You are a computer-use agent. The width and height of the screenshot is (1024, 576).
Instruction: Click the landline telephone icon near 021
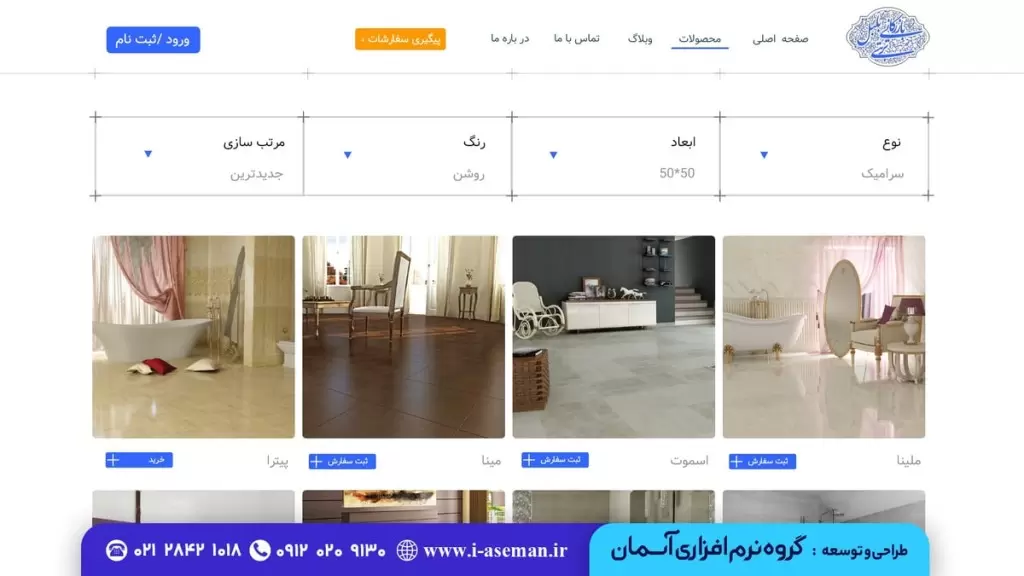click(116, 550)
